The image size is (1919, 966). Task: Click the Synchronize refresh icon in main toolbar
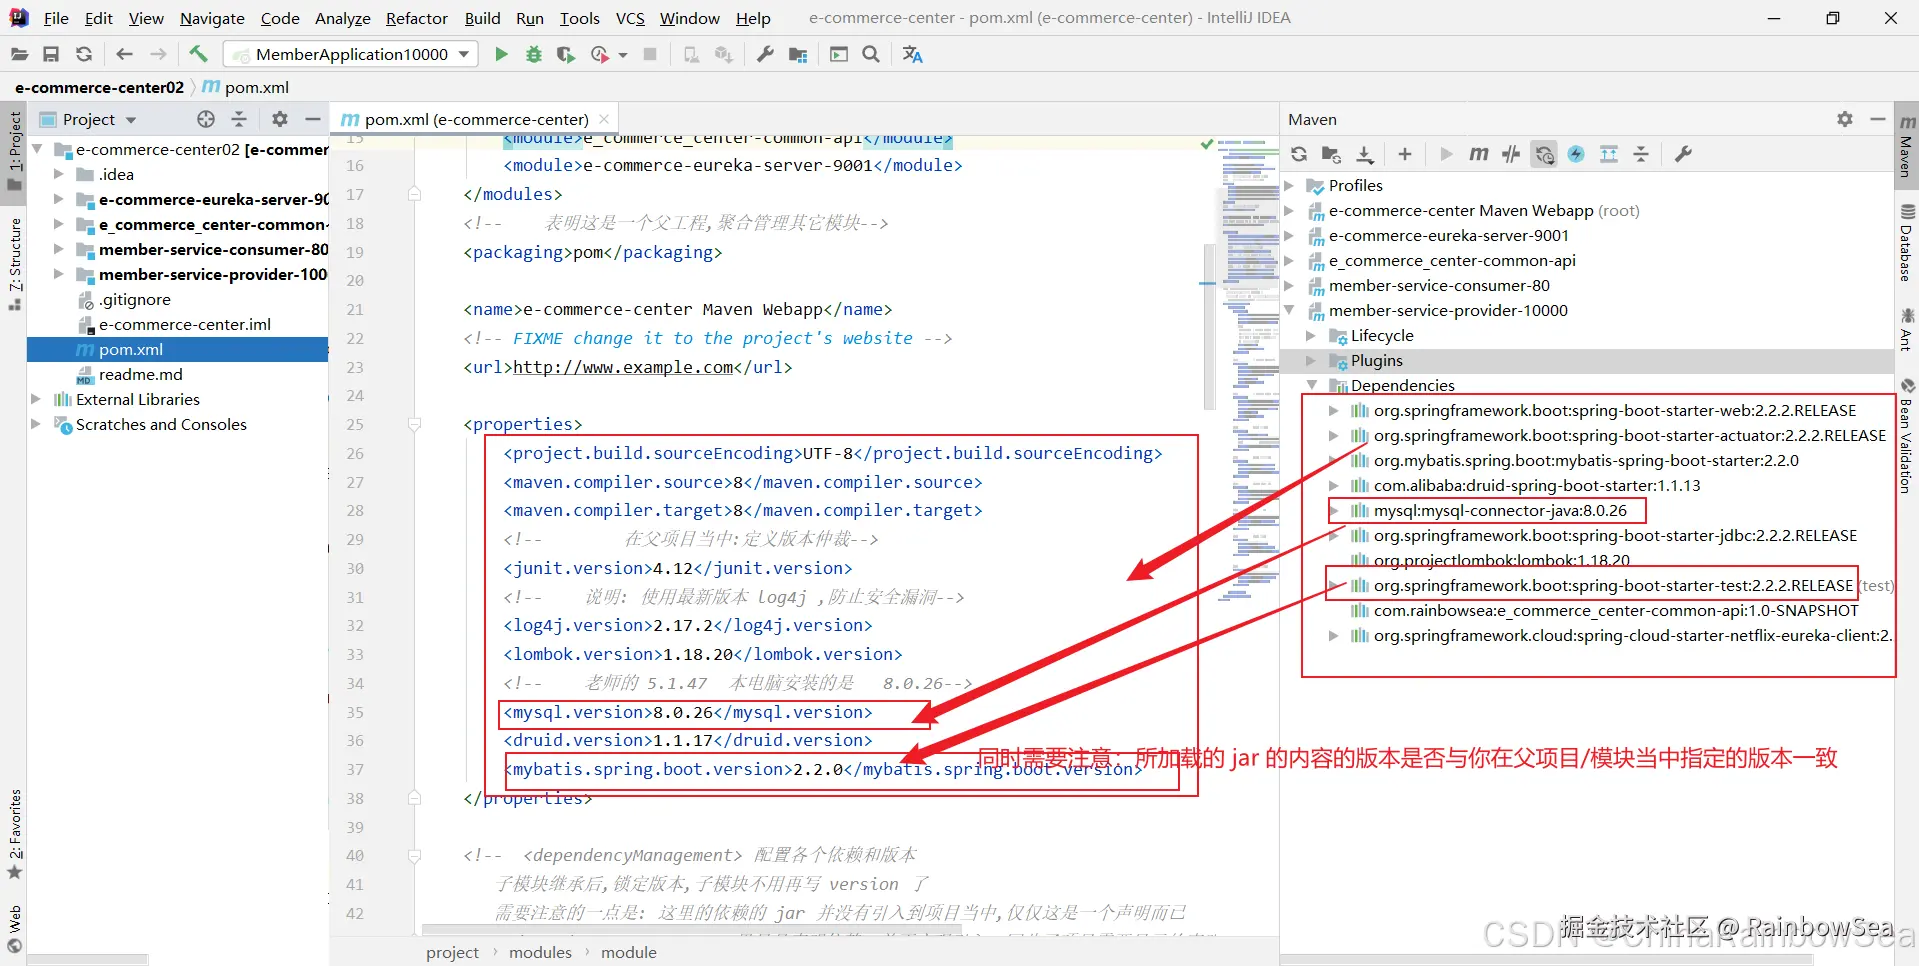pyautogui.click(x=84, y=54)
